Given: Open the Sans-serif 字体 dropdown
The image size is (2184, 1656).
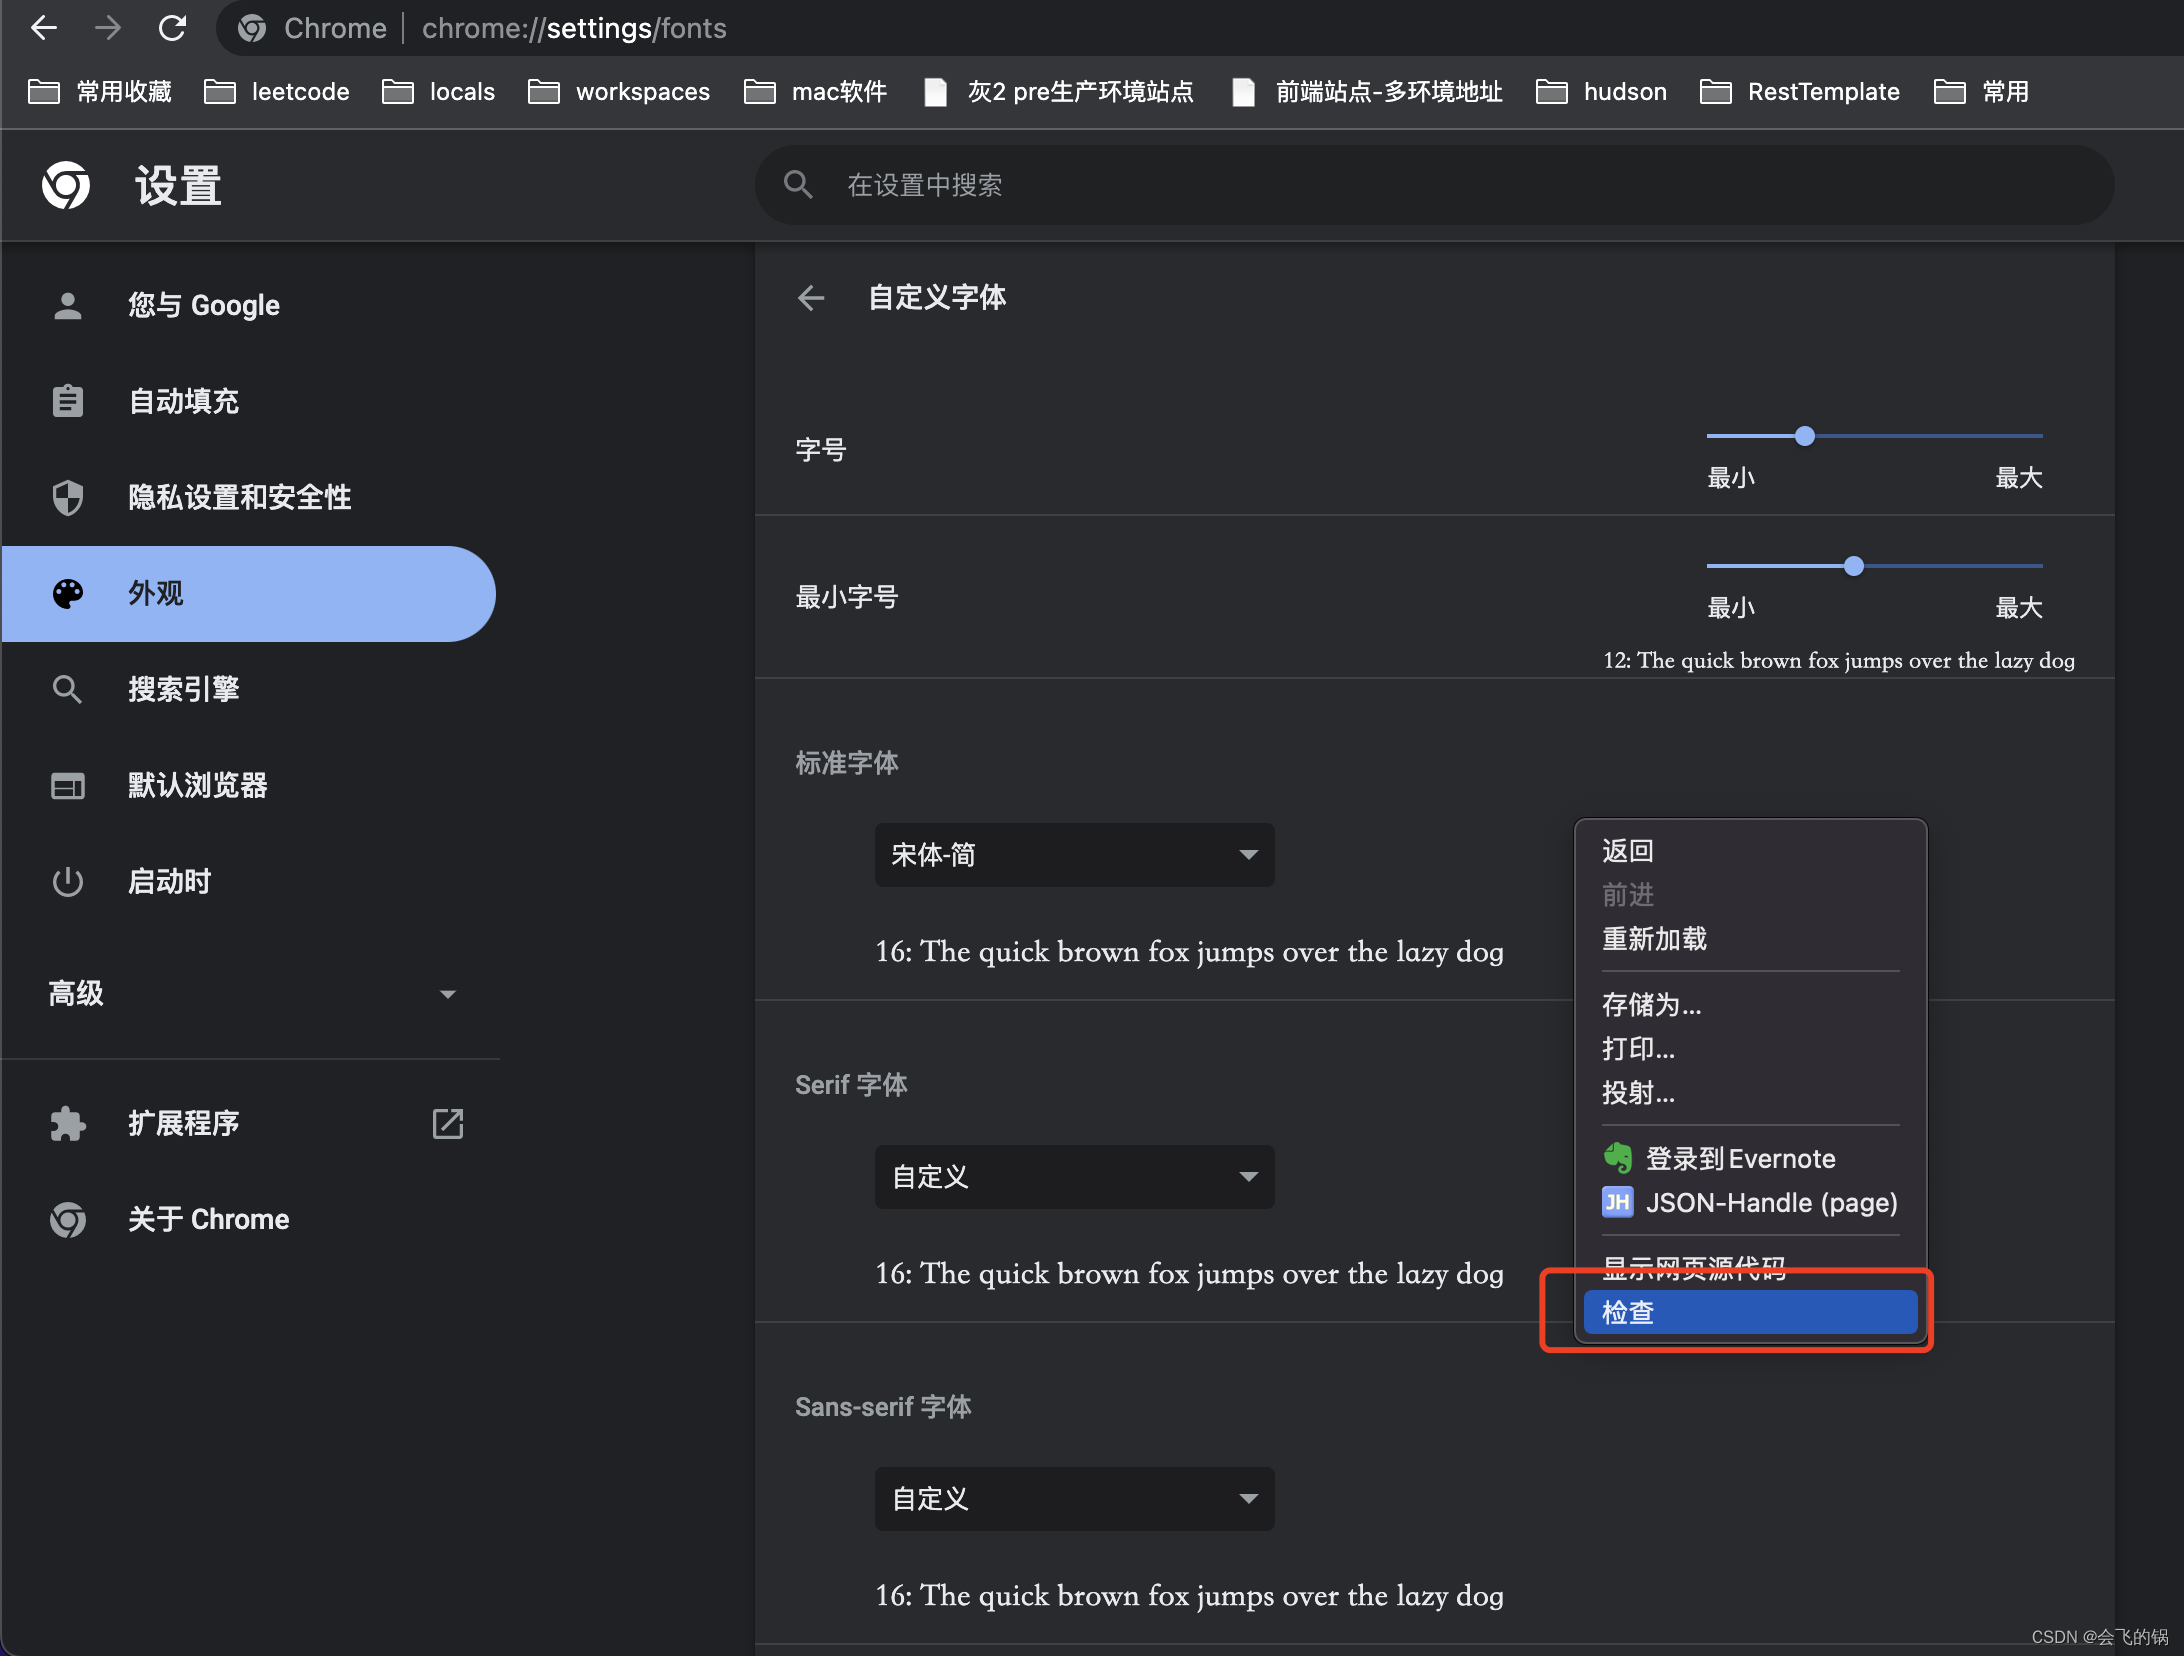Looking at the screenshot, I should pyautogui.click(x=1074, y=1499).
